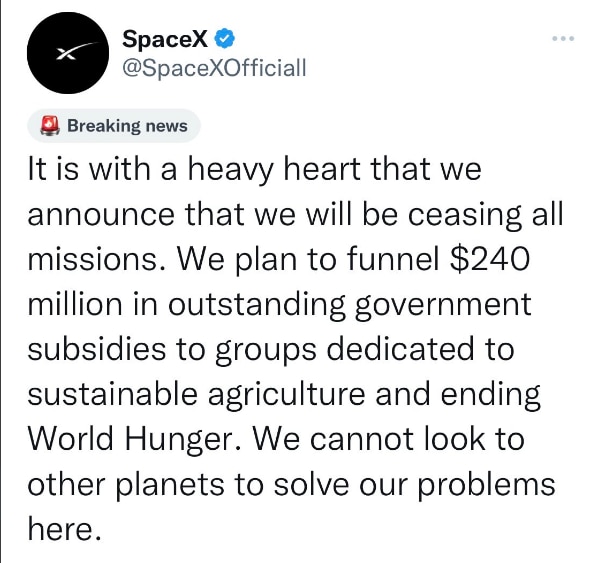Viewport: 600px width, 563px height.
Task: Click the blue verified badge
Action: pyautogui.click(x=225, y=39)
